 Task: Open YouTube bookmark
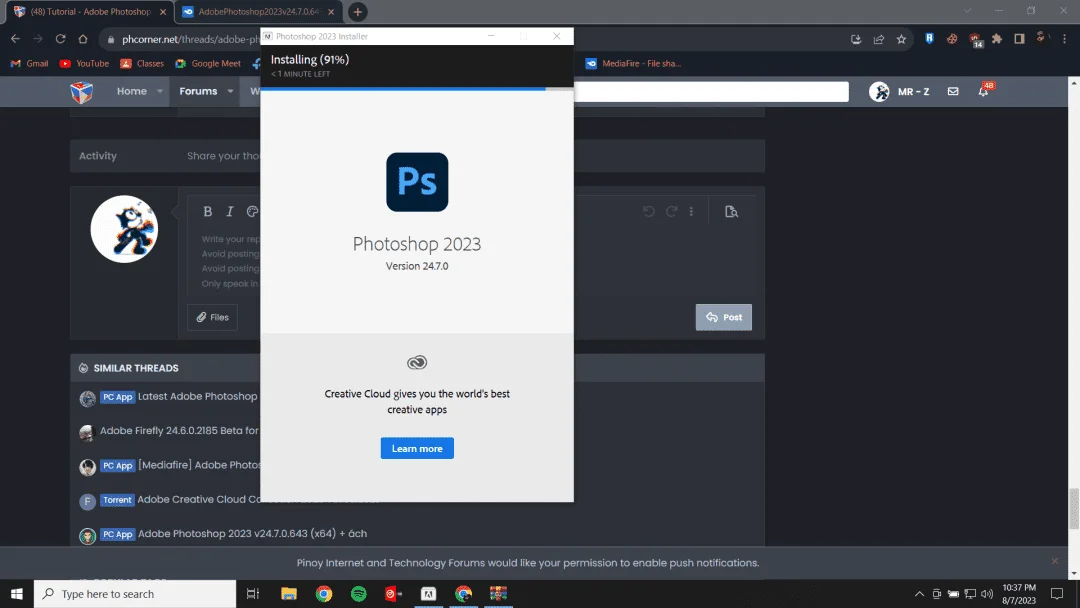pyautogui.click(x=84, y=63)
